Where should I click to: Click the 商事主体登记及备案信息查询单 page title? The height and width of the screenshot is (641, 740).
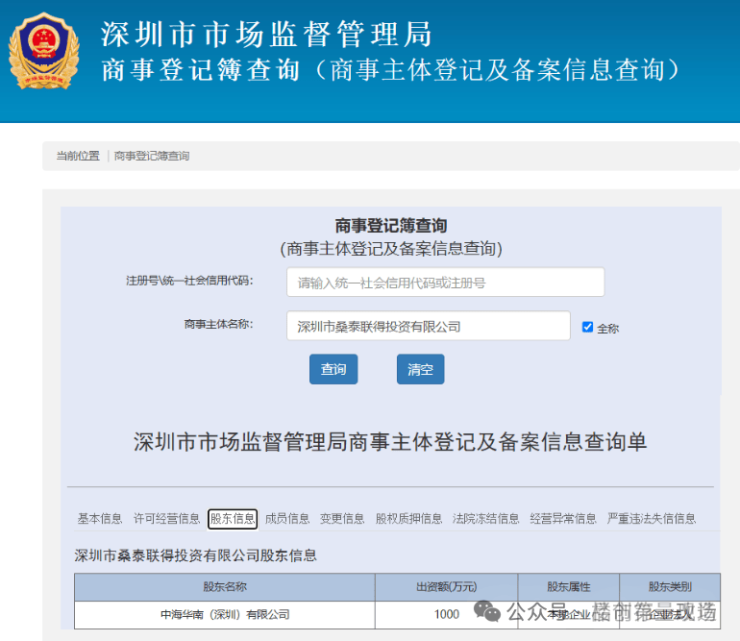click(x=390, y=442)
